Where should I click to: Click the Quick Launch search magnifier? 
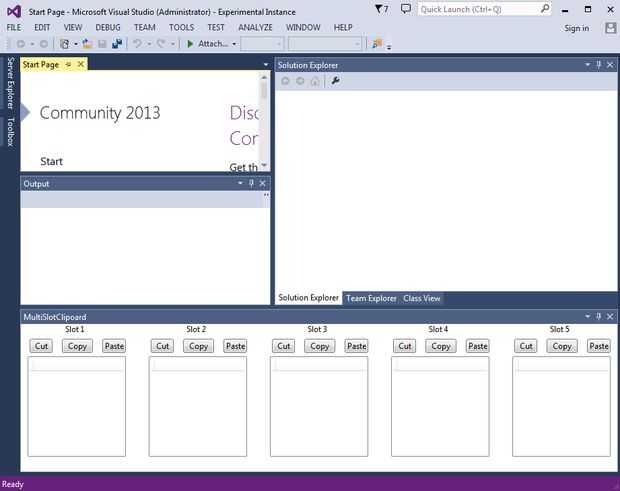pyautogui.click(x=544, y=8)
